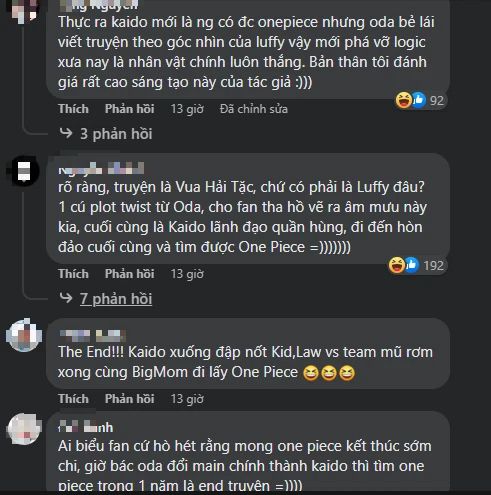
Task: Click the laughing reaction icon beside count 192
Action: pos(397,265)
